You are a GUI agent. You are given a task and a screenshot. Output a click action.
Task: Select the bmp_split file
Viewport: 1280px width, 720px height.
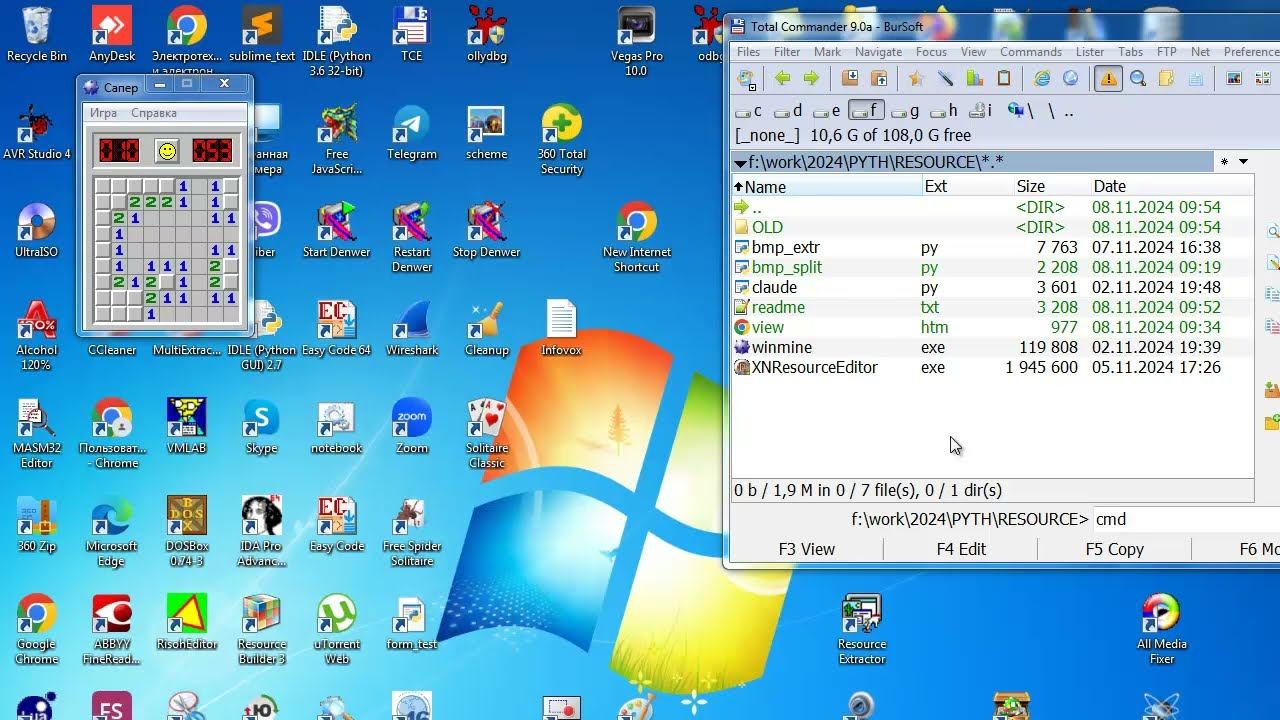click(992, 267)
